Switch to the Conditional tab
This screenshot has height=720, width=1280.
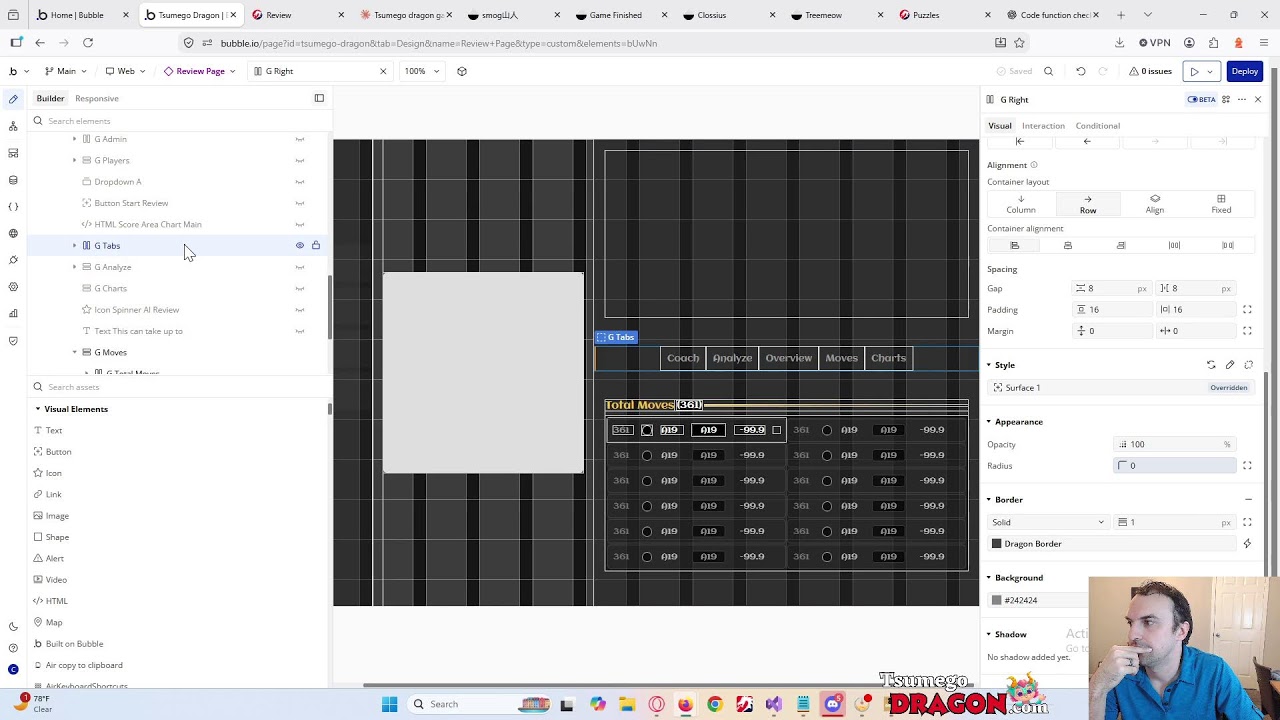coord(1097,126)
